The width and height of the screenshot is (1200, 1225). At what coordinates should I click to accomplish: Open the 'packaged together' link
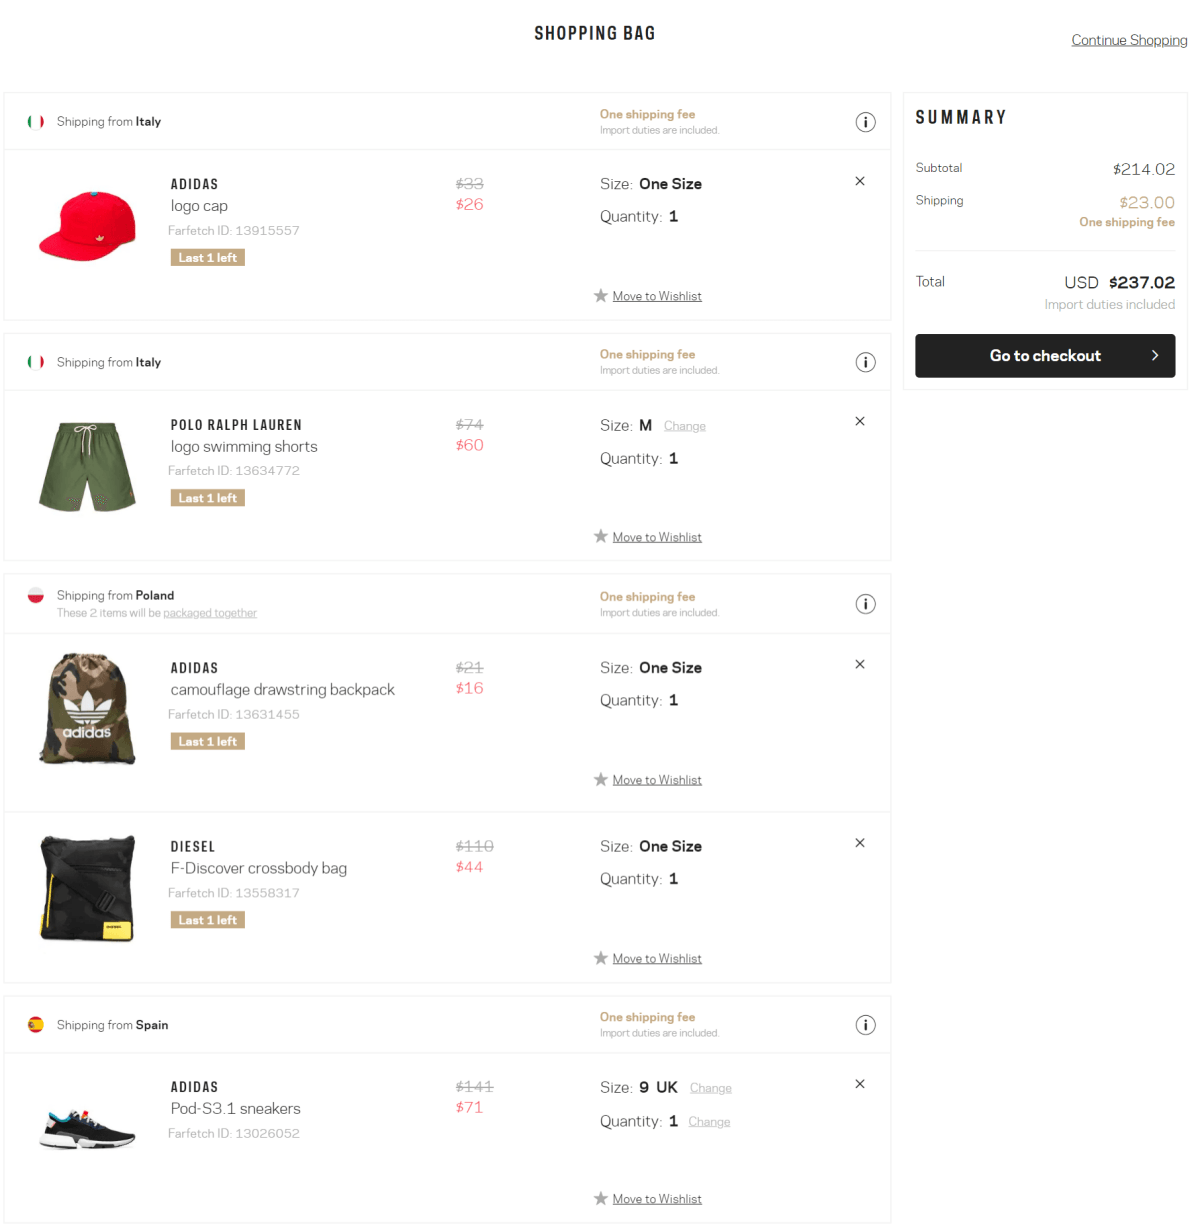[x=210, y=613]
